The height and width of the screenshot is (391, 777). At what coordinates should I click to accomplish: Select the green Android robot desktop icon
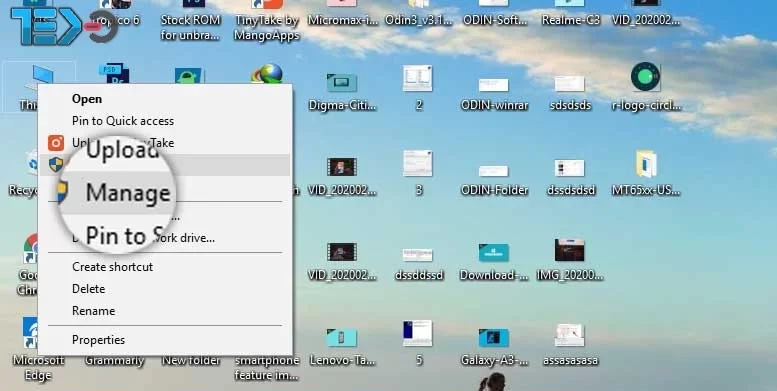click(189, 76)
